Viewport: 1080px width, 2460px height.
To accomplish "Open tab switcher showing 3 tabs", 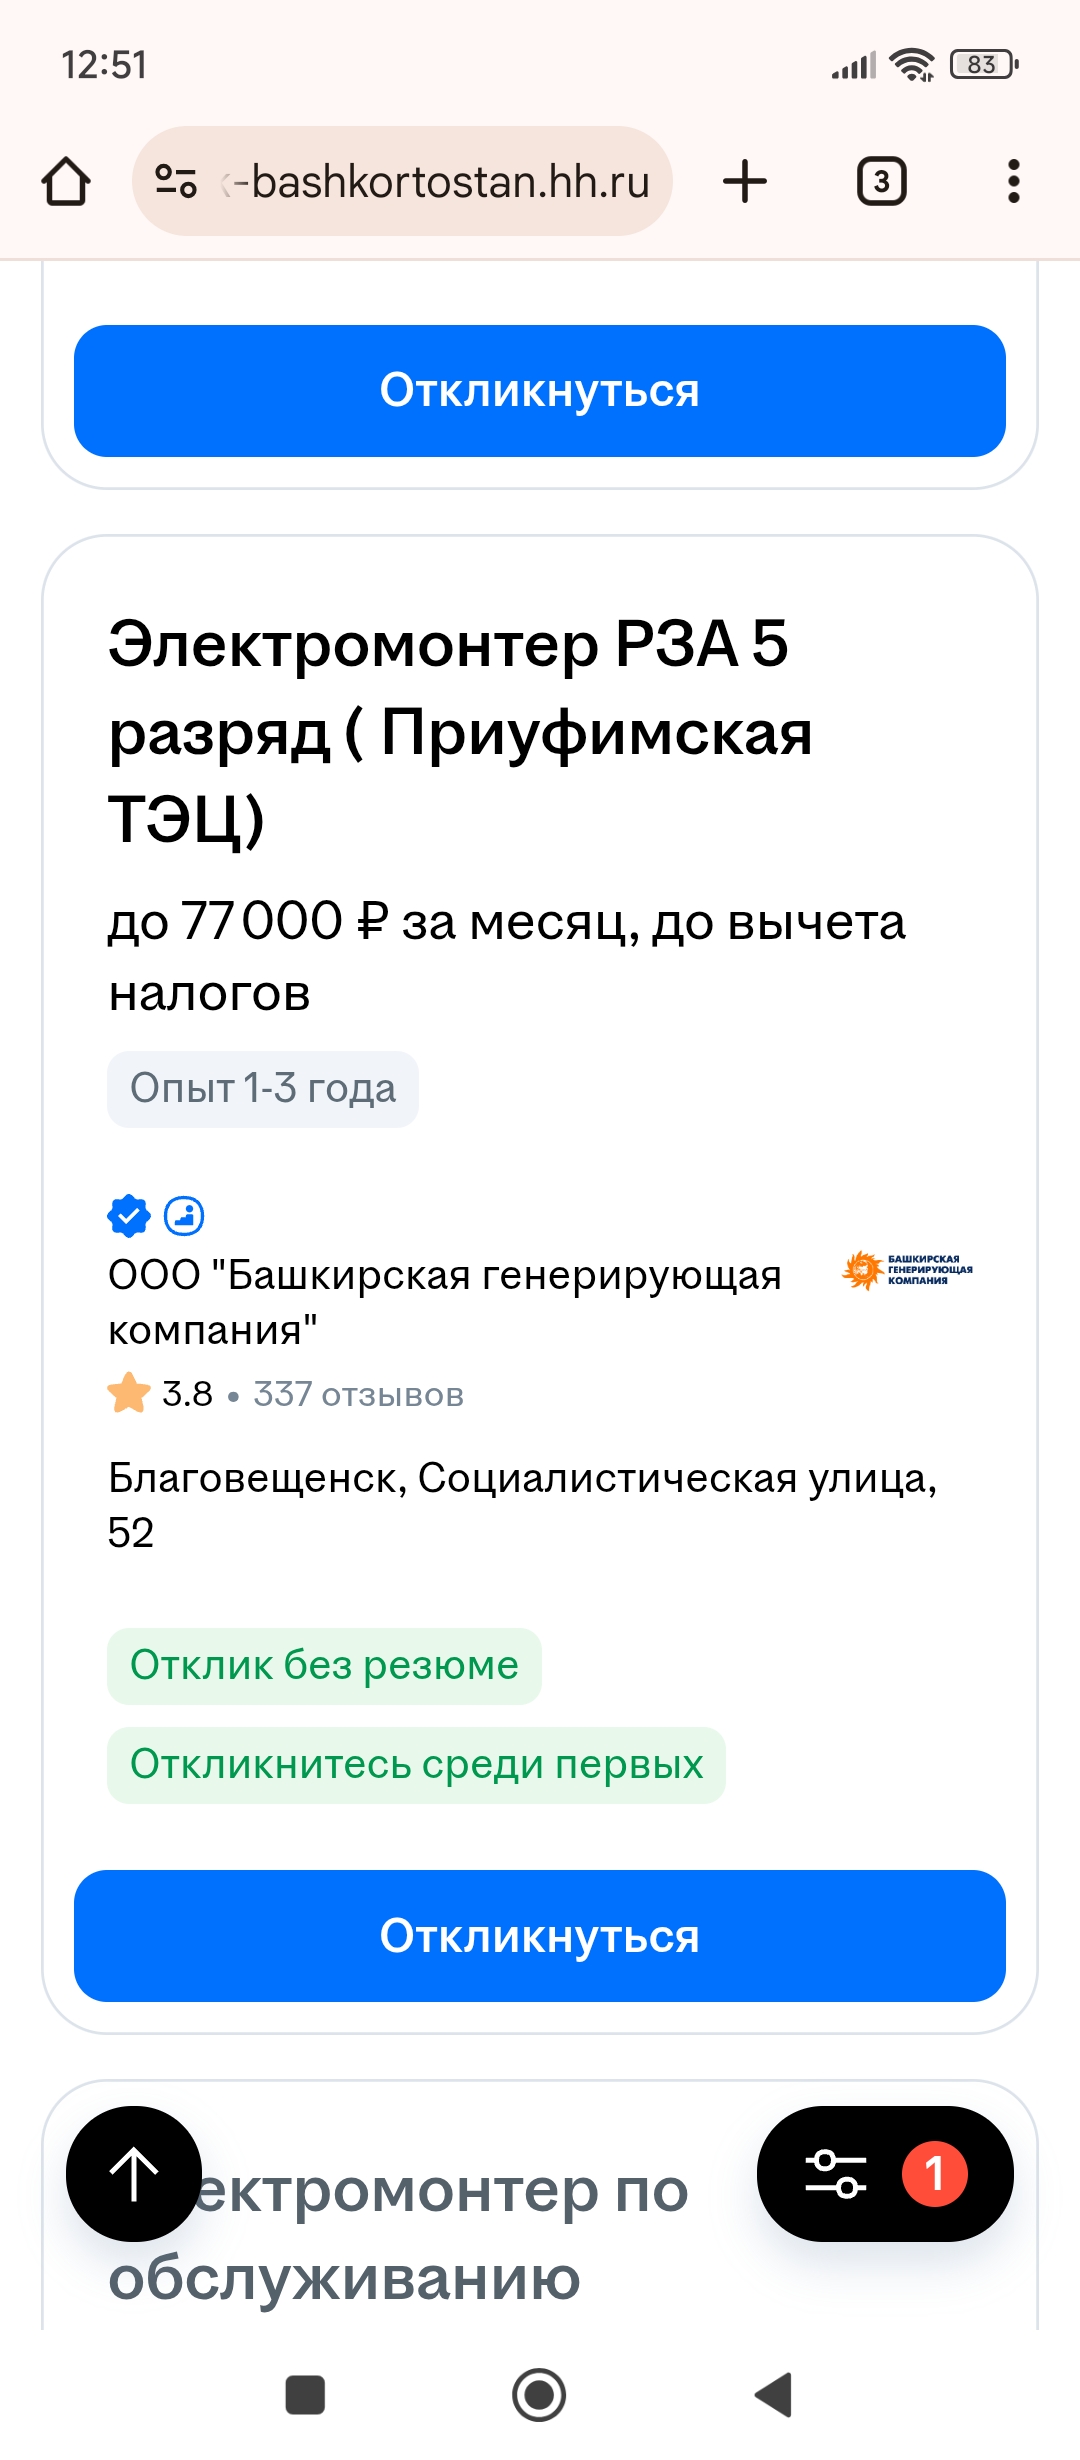I will coord(881,182).
